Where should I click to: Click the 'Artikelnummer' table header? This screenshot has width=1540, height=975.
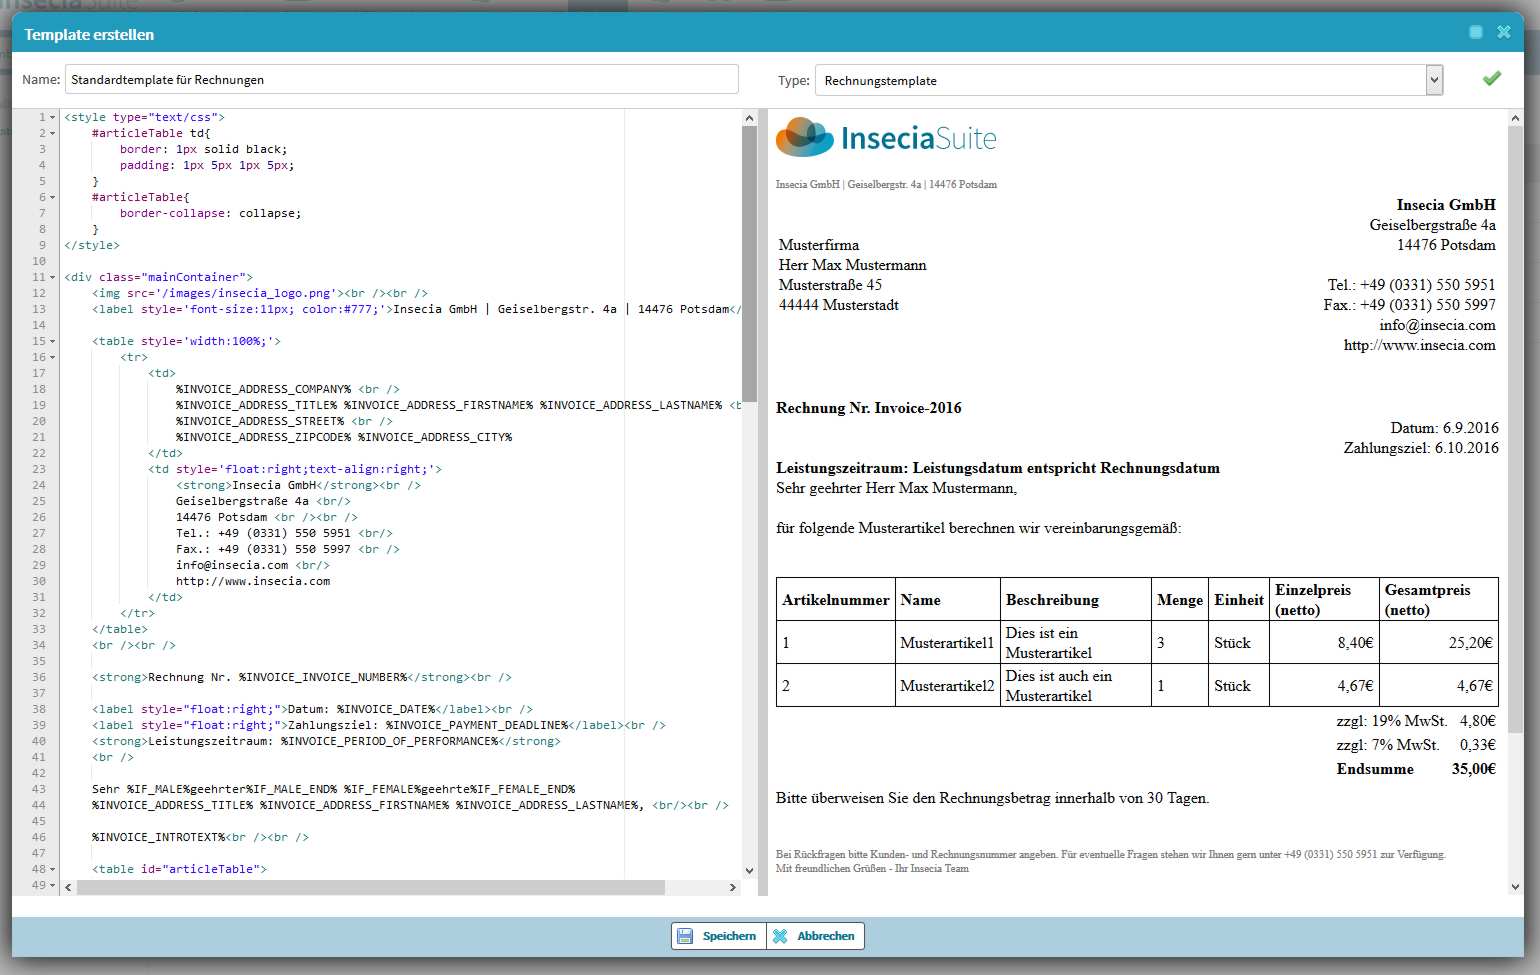835,600
